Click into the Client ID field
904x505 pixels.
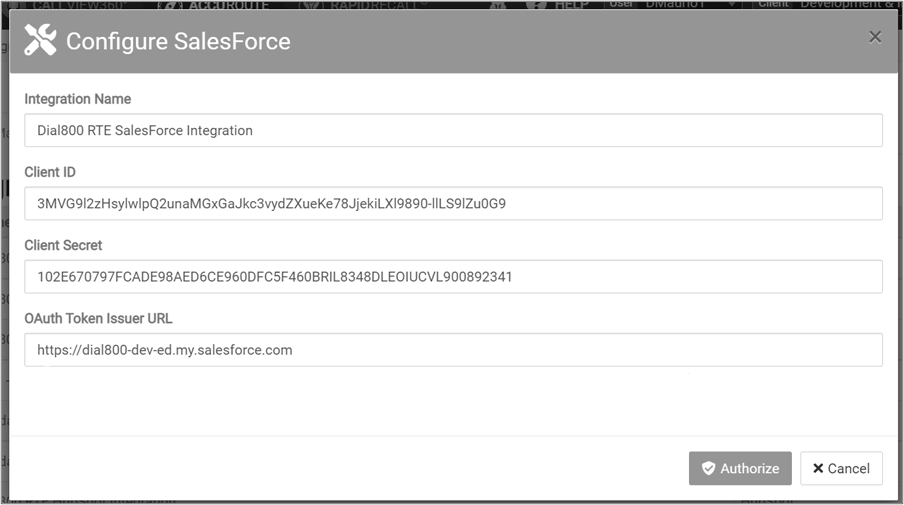pos(453,204)
